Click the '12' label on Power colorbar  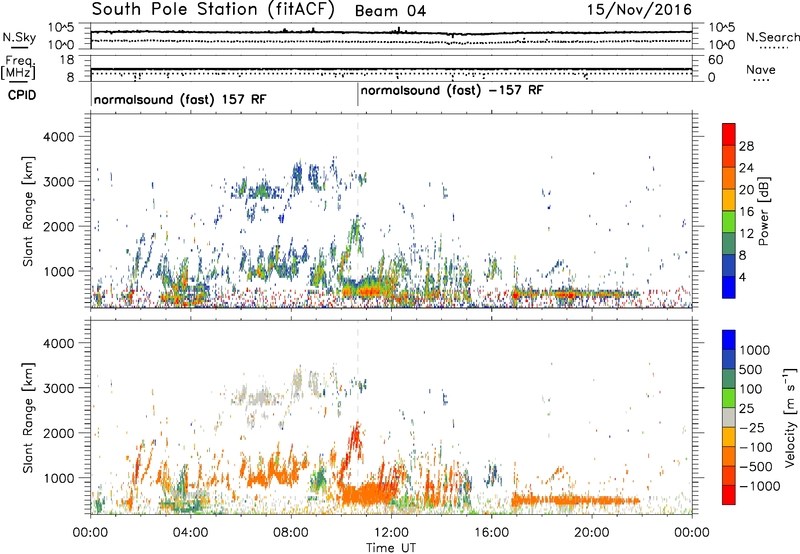(746, 234)
